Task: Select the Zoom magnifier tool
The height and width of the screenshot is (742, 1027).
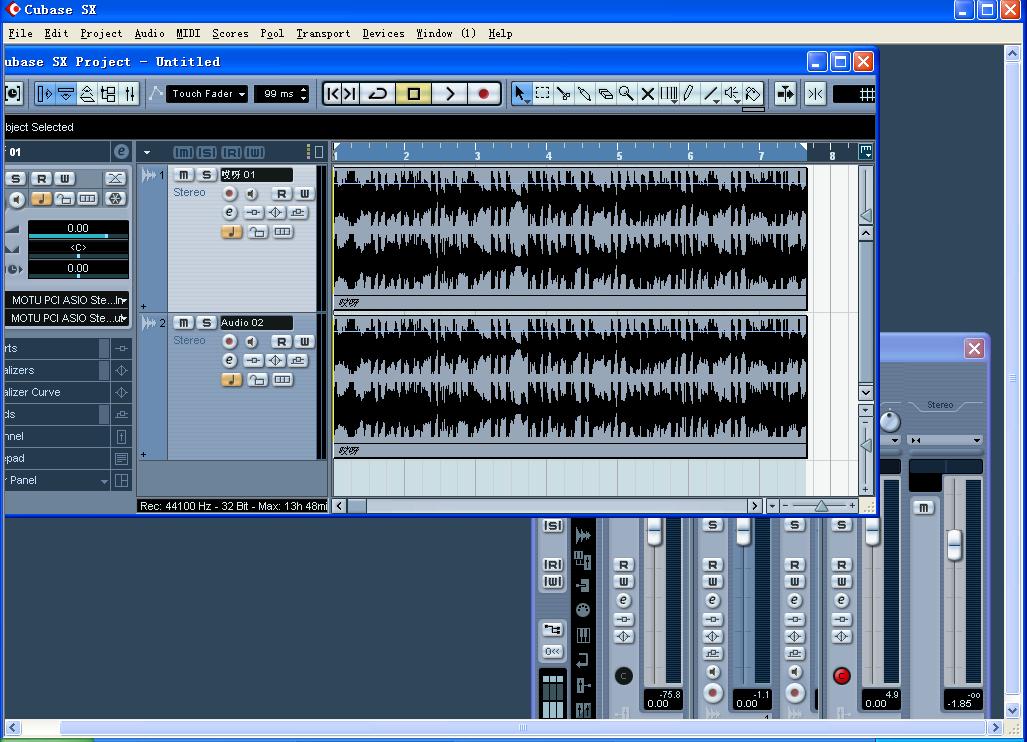Action: (x=626, y=94)
